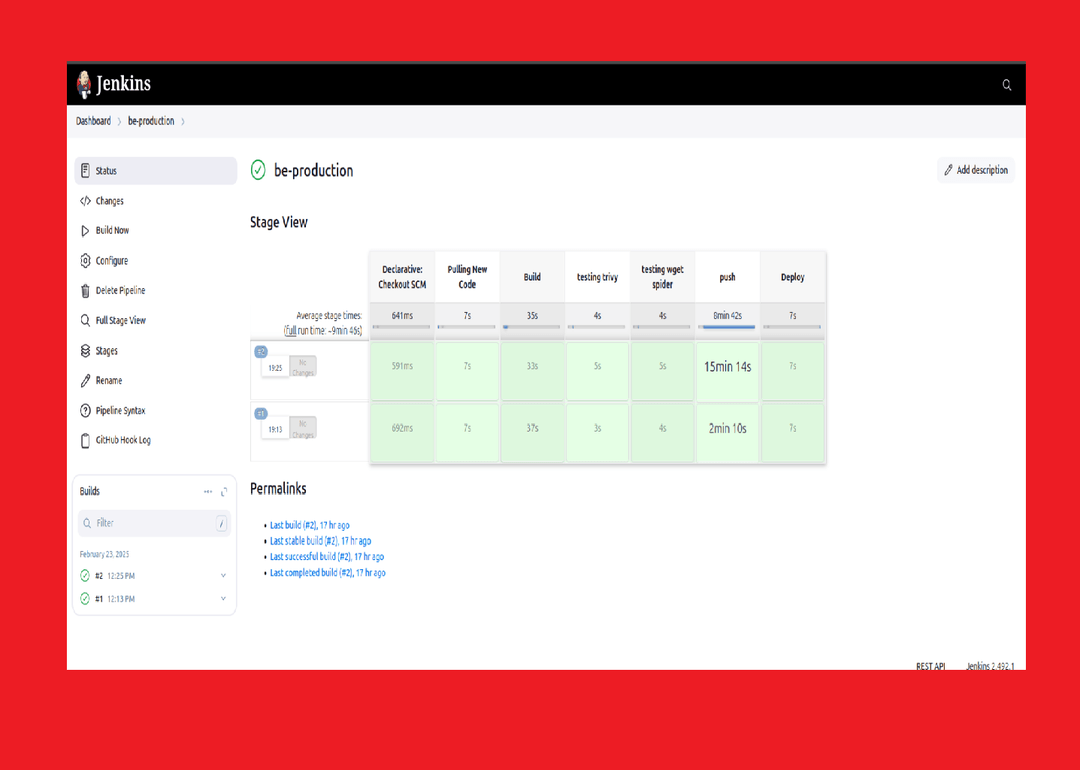The height and width of the screenshot is (770, 1080).
Task: Open Pipeline Syntax help
Action: [x=120, y=411]
